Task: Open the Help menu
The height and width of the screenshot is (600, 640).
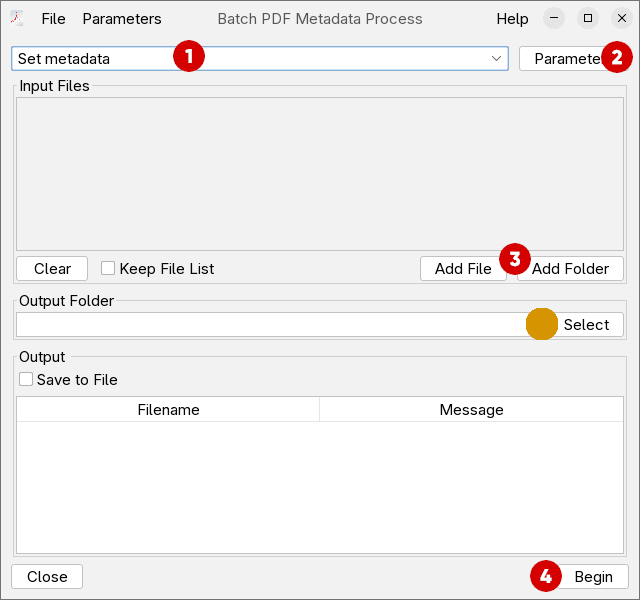Action: (x=512, y=19)
